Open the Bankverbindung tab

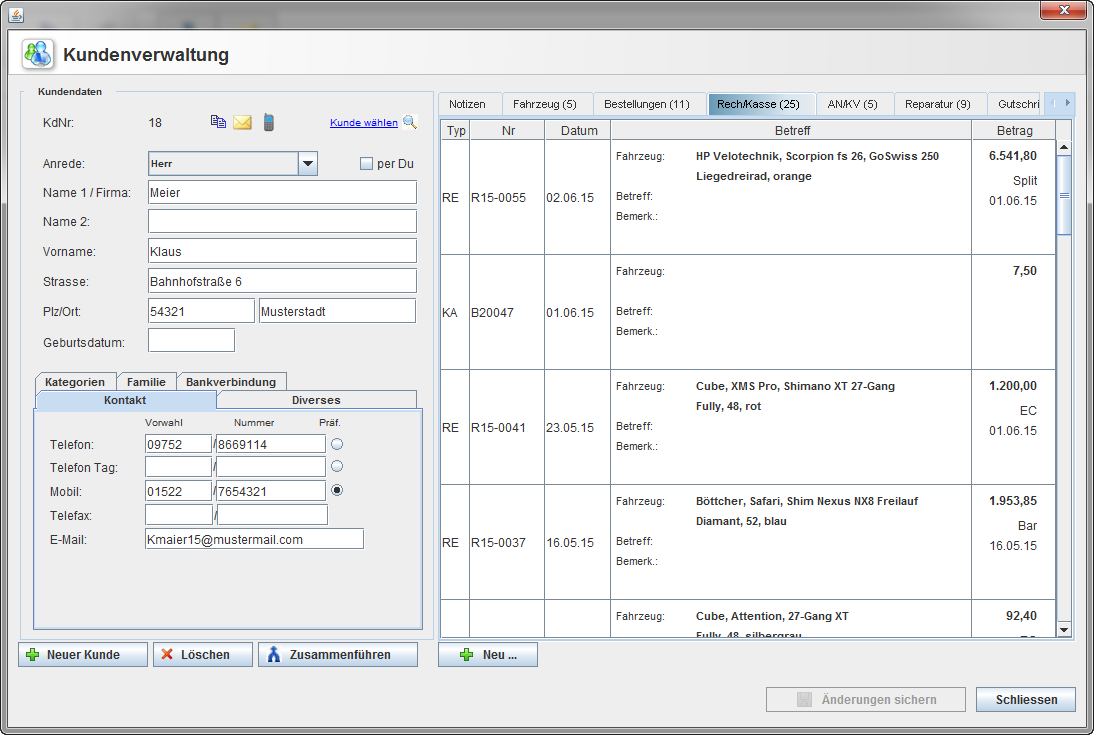point(232,382)
